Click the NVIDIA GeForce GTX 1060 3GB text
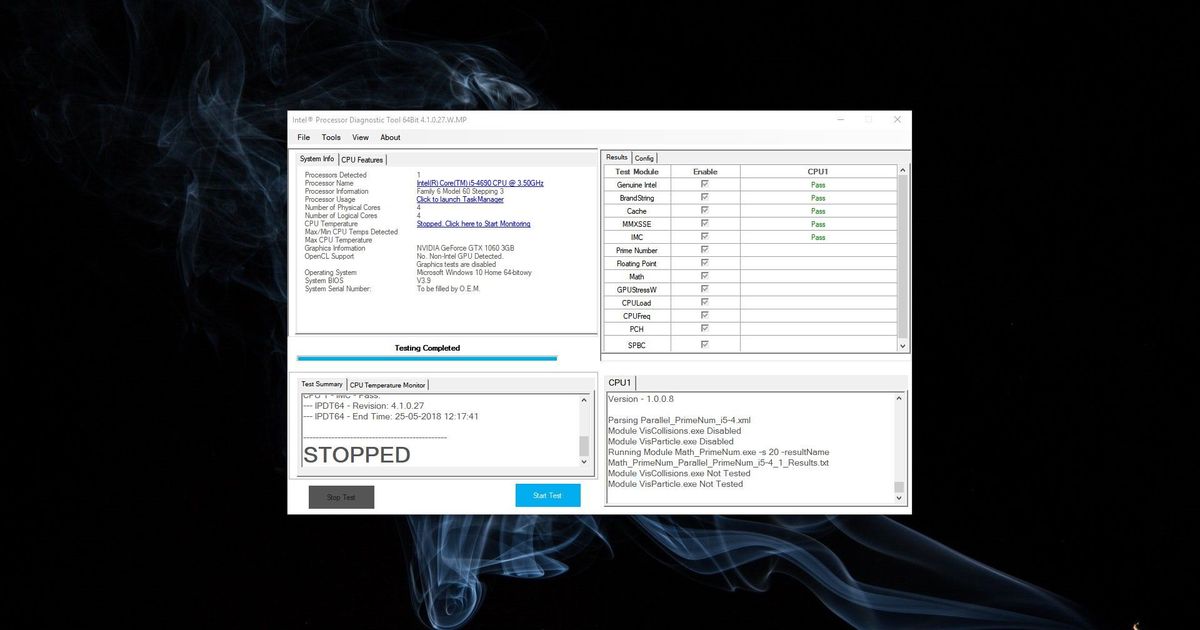The width and height of the screenshot is (1200, 630). [465, 248]
